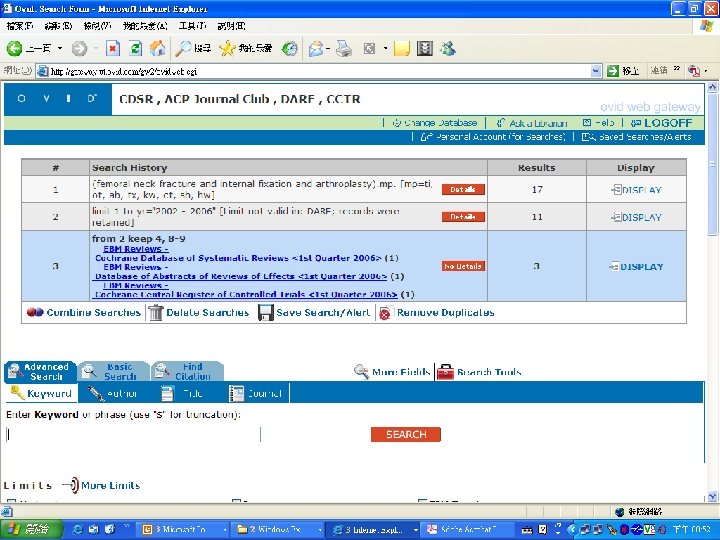Open Saved Searches/Alerts link
This screenshot has height=540, width=720.
636,137
